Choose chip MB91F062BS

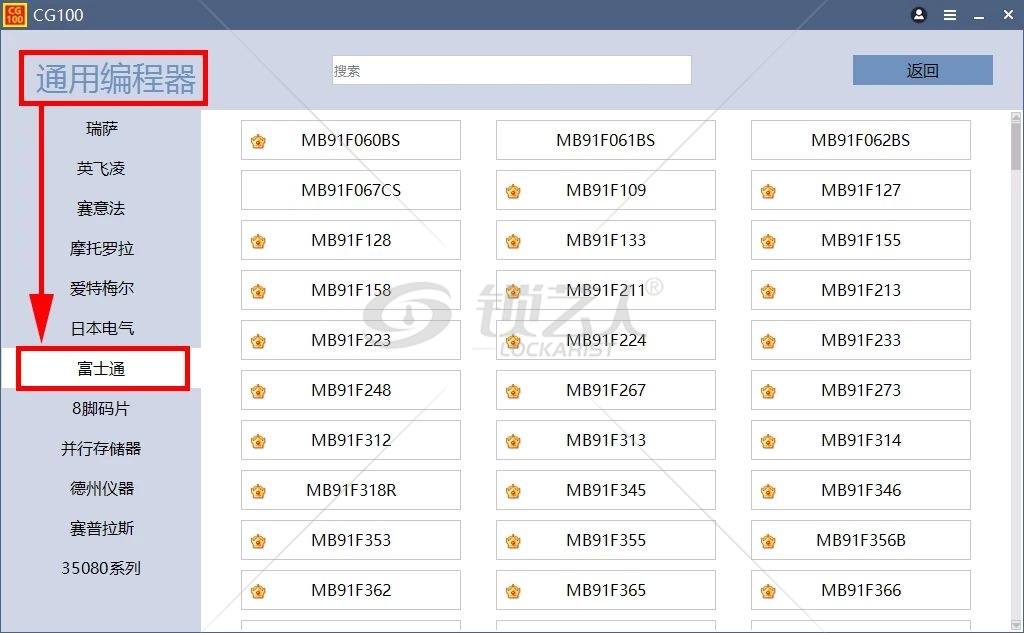click(x=861, y=140)
